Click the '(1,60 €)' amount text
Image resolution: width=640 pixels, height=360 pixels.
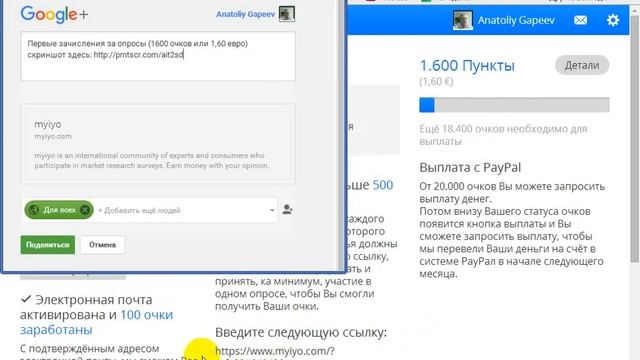click(x=436, y=82)
